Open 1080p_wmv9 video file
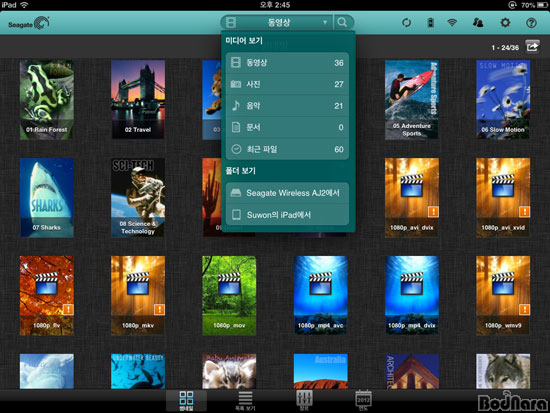This screenshot has height=413, width=550. [503, 295]
